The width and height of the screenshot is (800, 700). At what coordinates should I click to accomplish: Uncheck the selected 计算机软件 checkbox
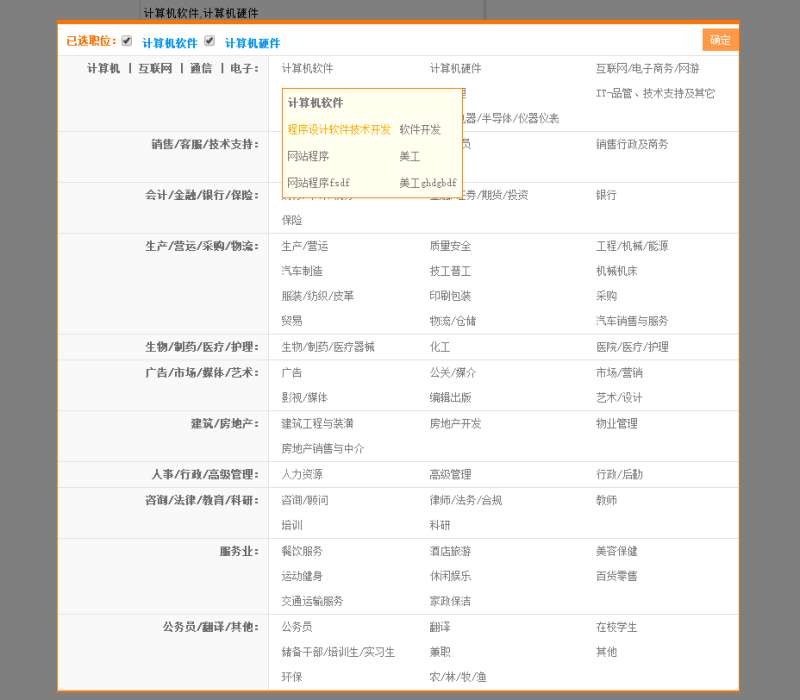coord(127,41)
